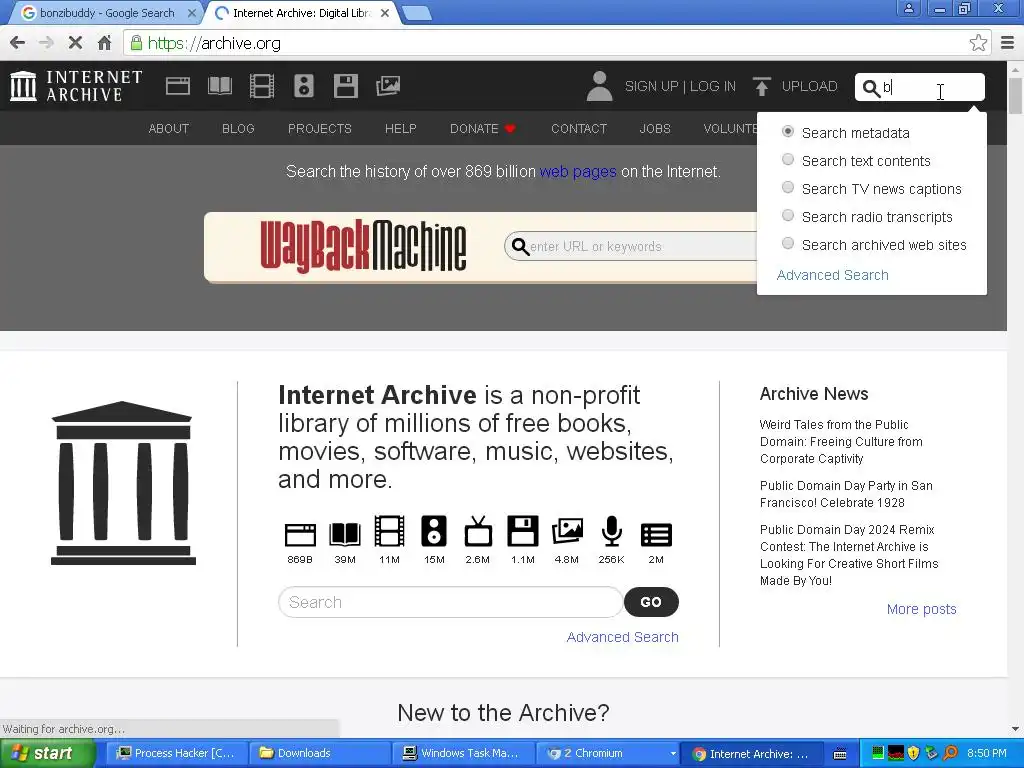Click the web pages link in banner

578,172
